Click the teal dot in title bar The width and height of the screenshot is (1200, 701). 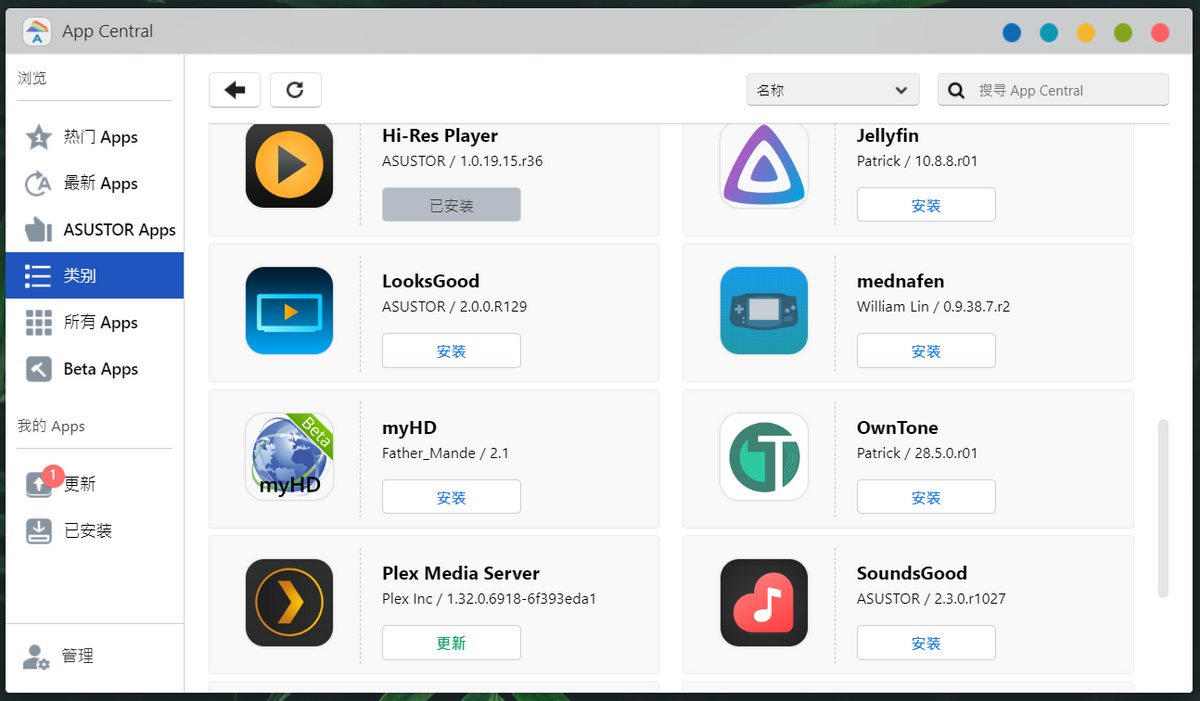pyautogui.click(x=1049, y=32)
